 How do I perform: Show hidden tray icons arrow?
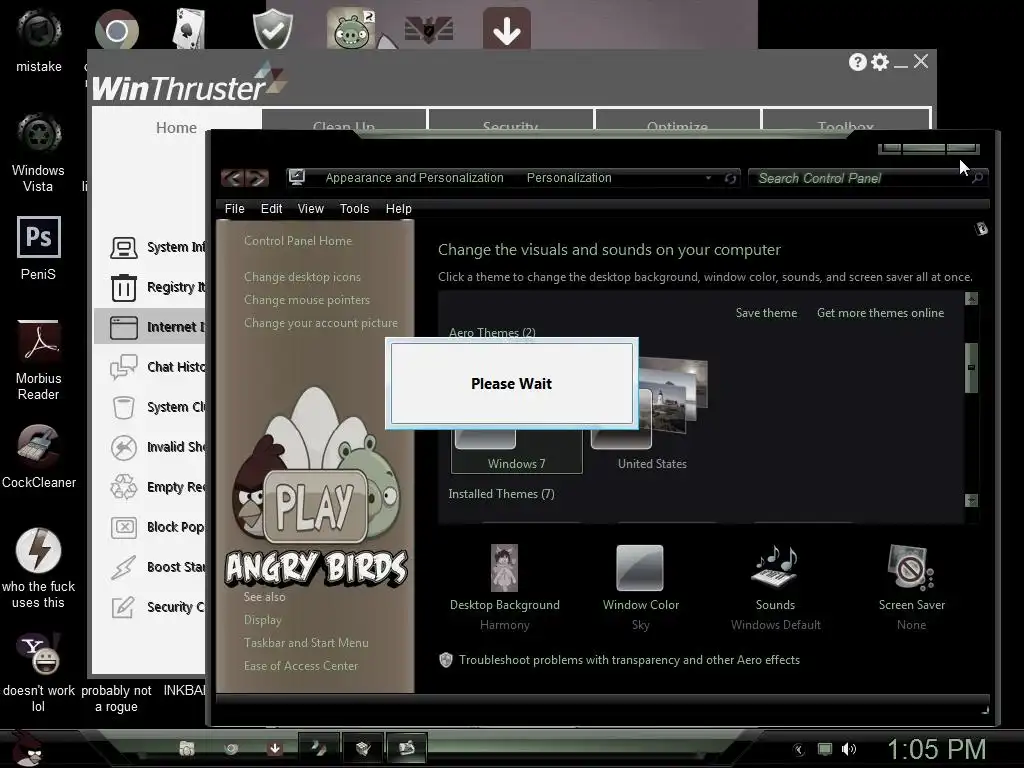(x=799, y=749)
